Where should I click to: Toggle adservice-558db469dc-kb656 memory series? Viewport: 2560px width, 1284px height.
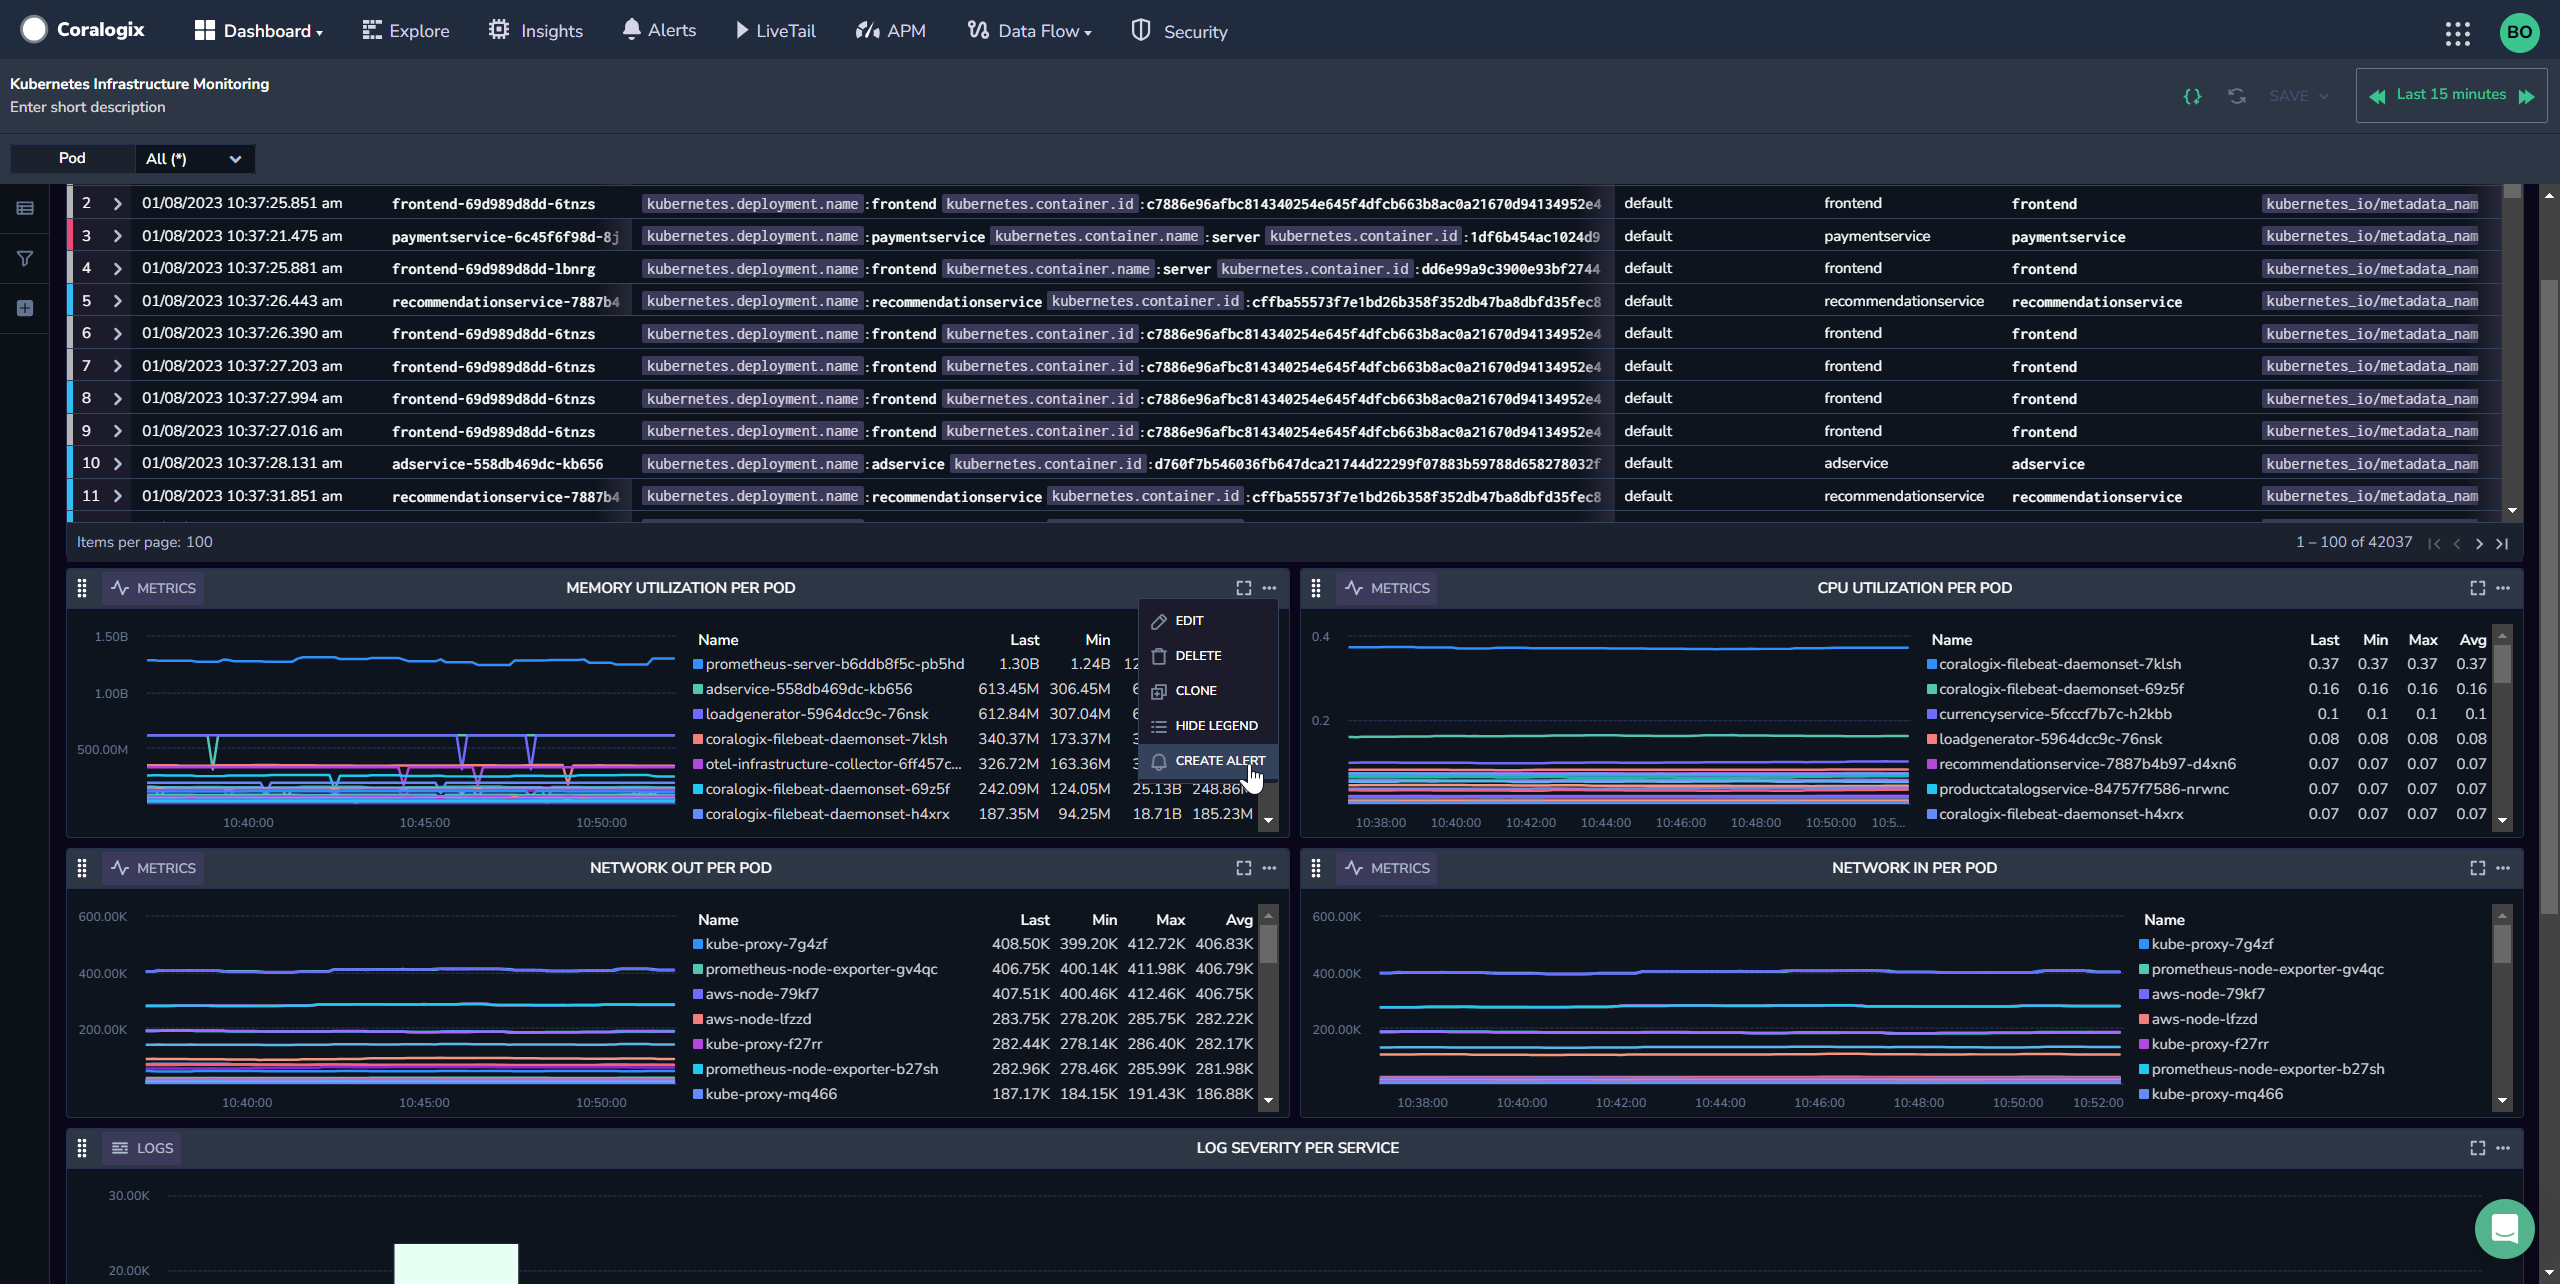pyautogui.click(x=803, y=689)
